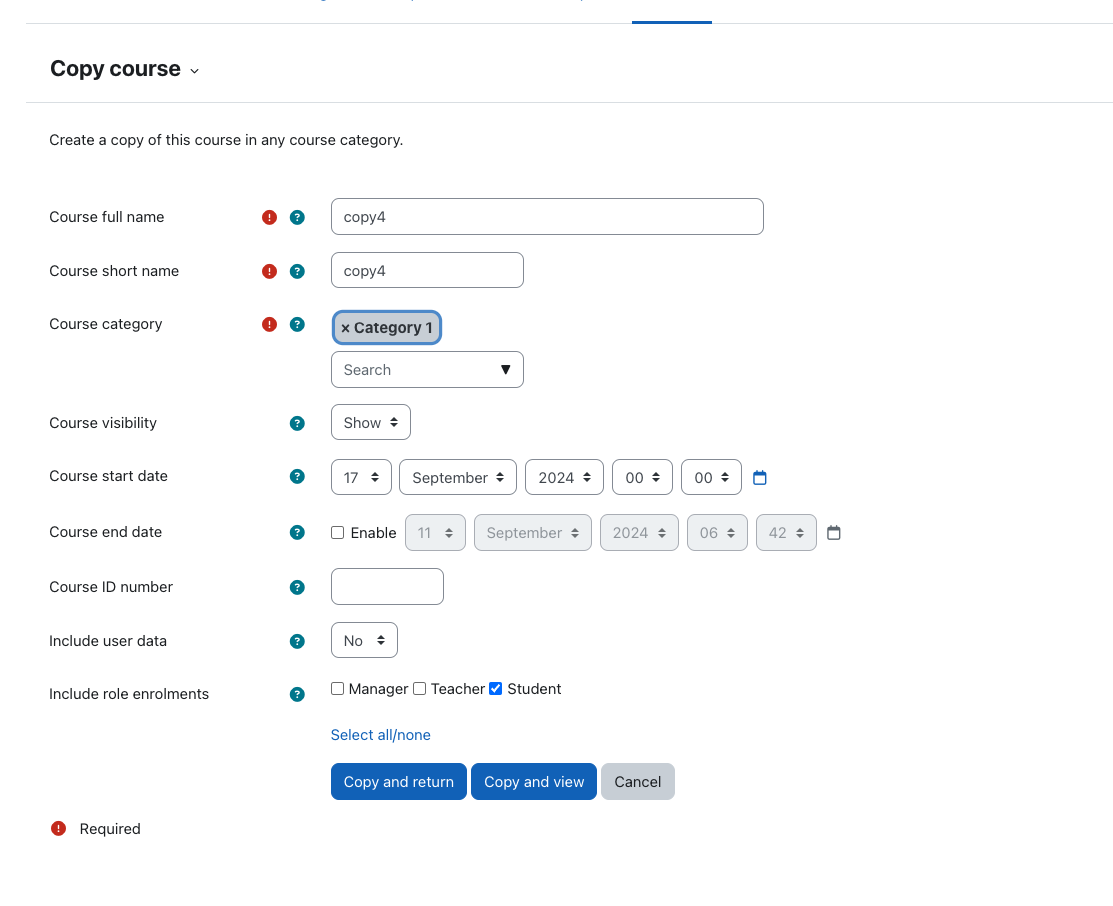Click the Select all/none link
The height and width of the screenshot is (906, 1113).
(380, 735)
